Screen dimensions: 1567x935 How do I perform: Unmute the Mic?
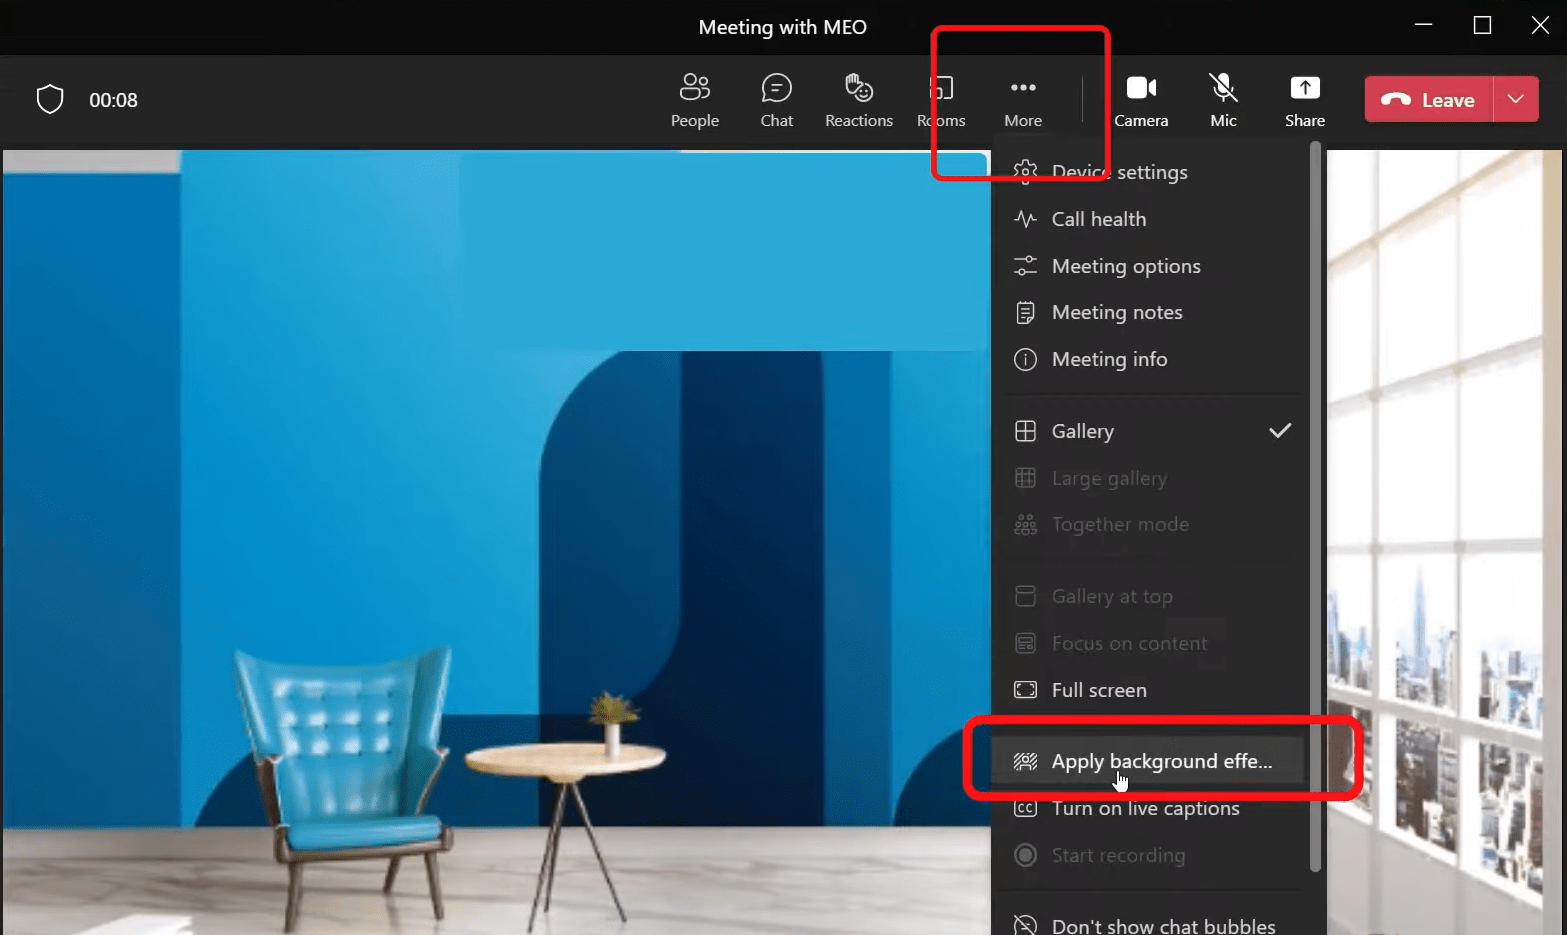tap(1223, 100)
